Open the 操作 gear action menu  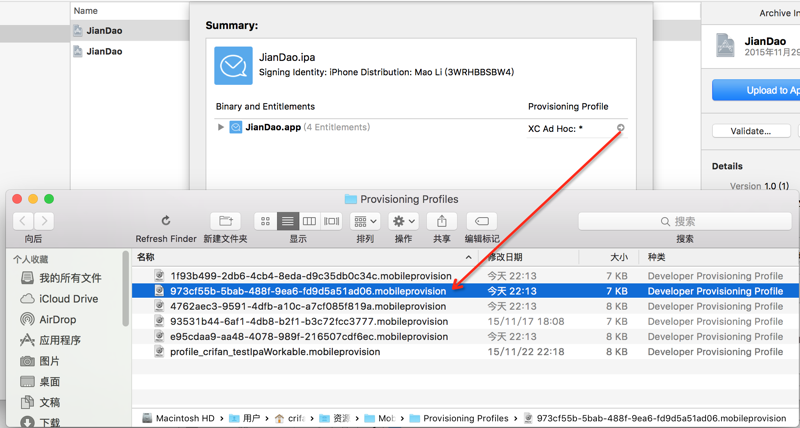[x=404, y=221]
